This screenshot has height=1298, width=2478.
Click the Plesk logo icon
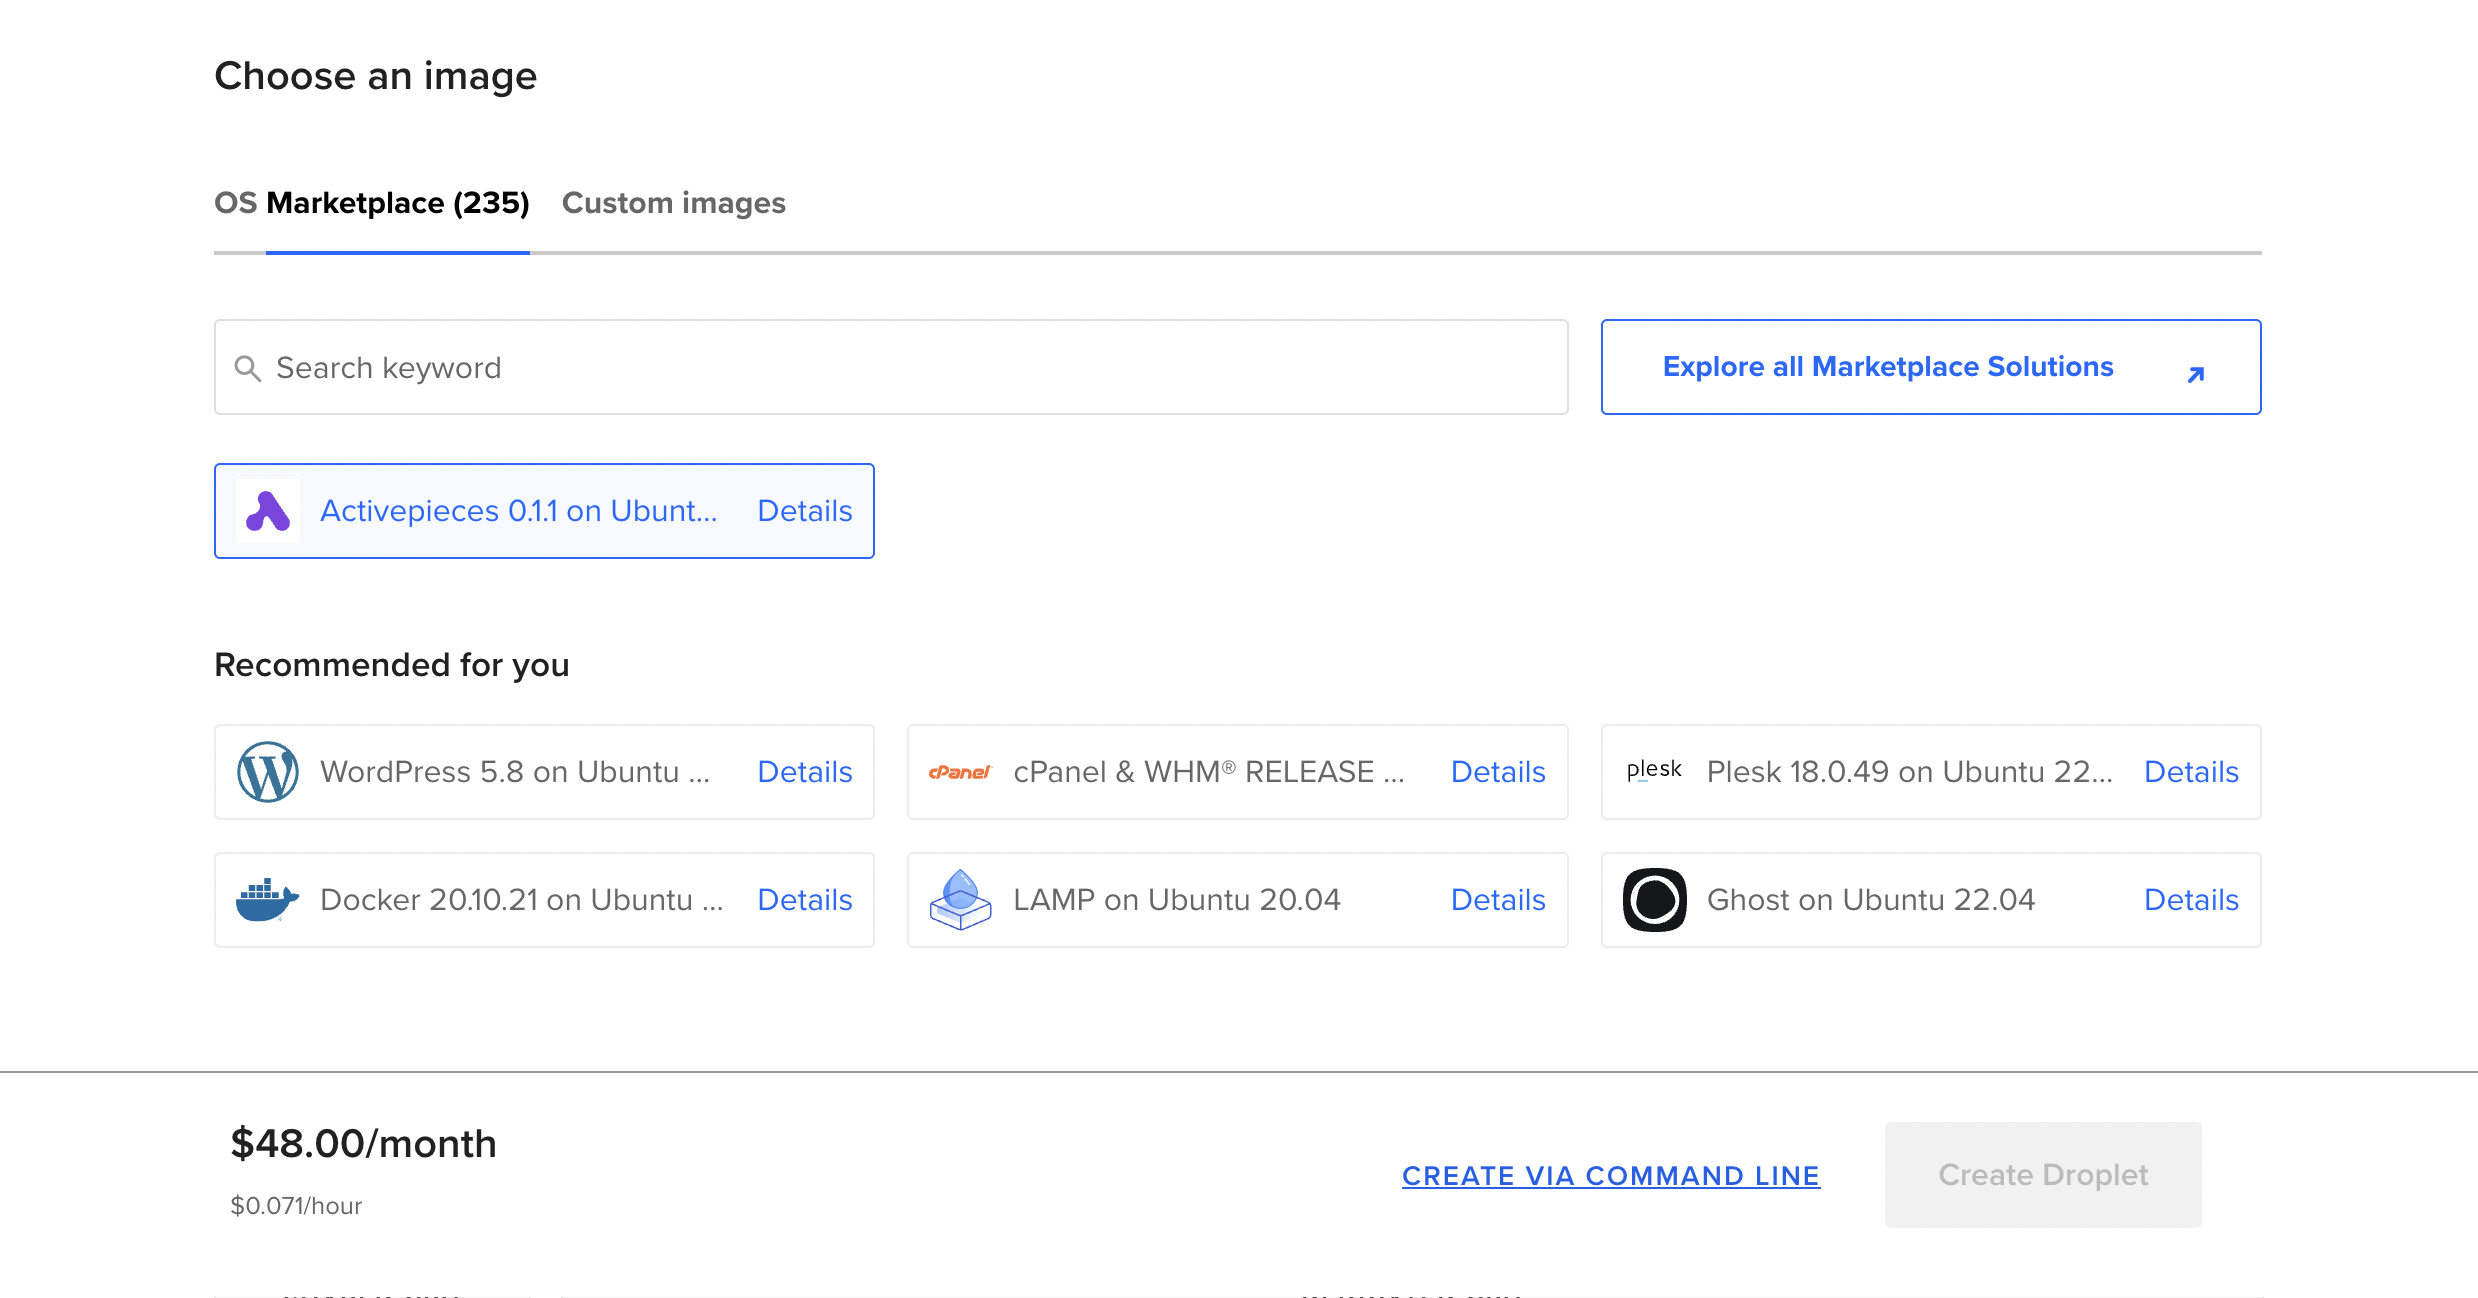[1654, 770]
